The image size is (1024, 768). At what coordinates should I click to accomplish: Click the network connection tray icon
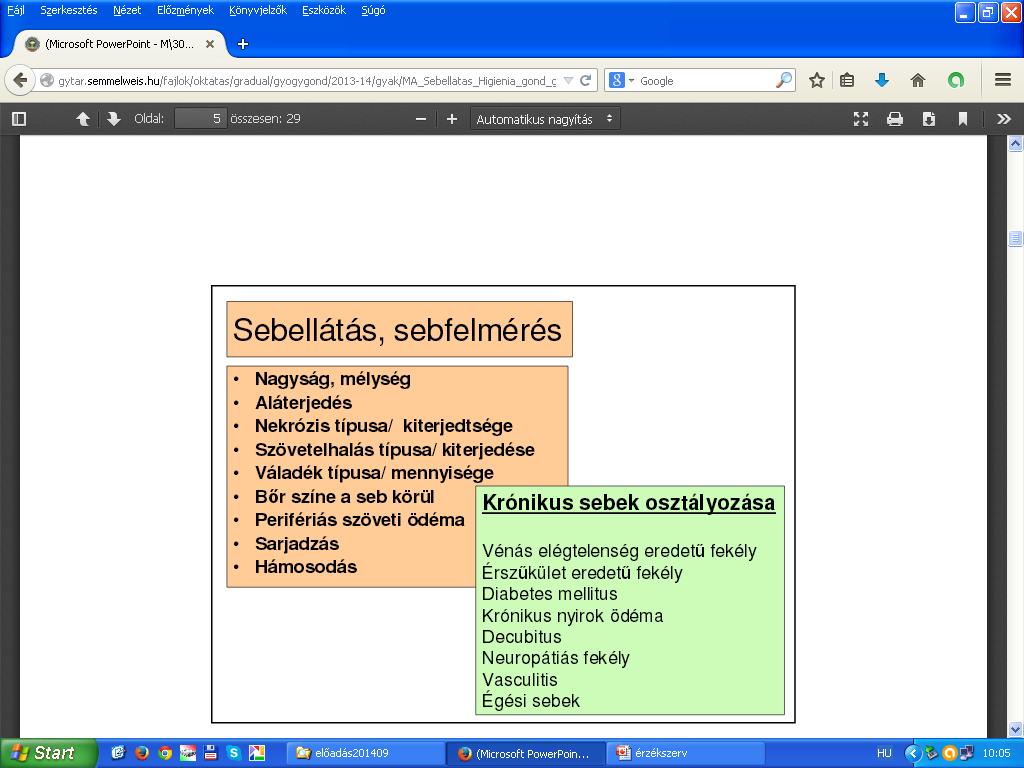click(x=967, y=753)
